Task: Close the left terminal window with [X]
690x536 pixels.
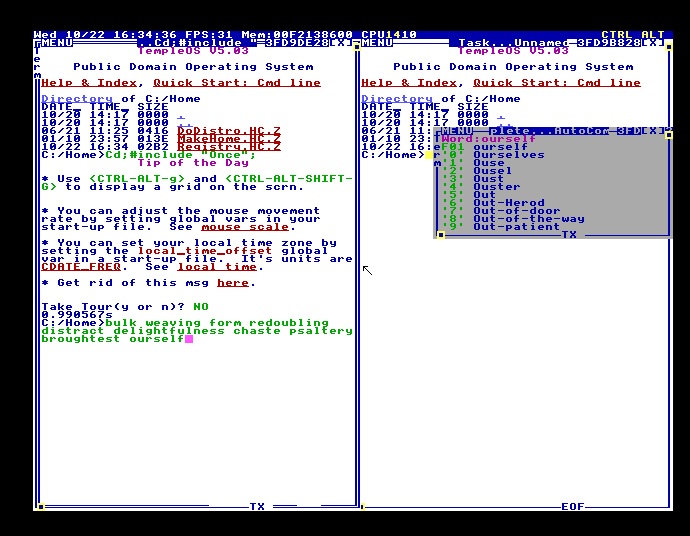Action: [x=341, y=43]
